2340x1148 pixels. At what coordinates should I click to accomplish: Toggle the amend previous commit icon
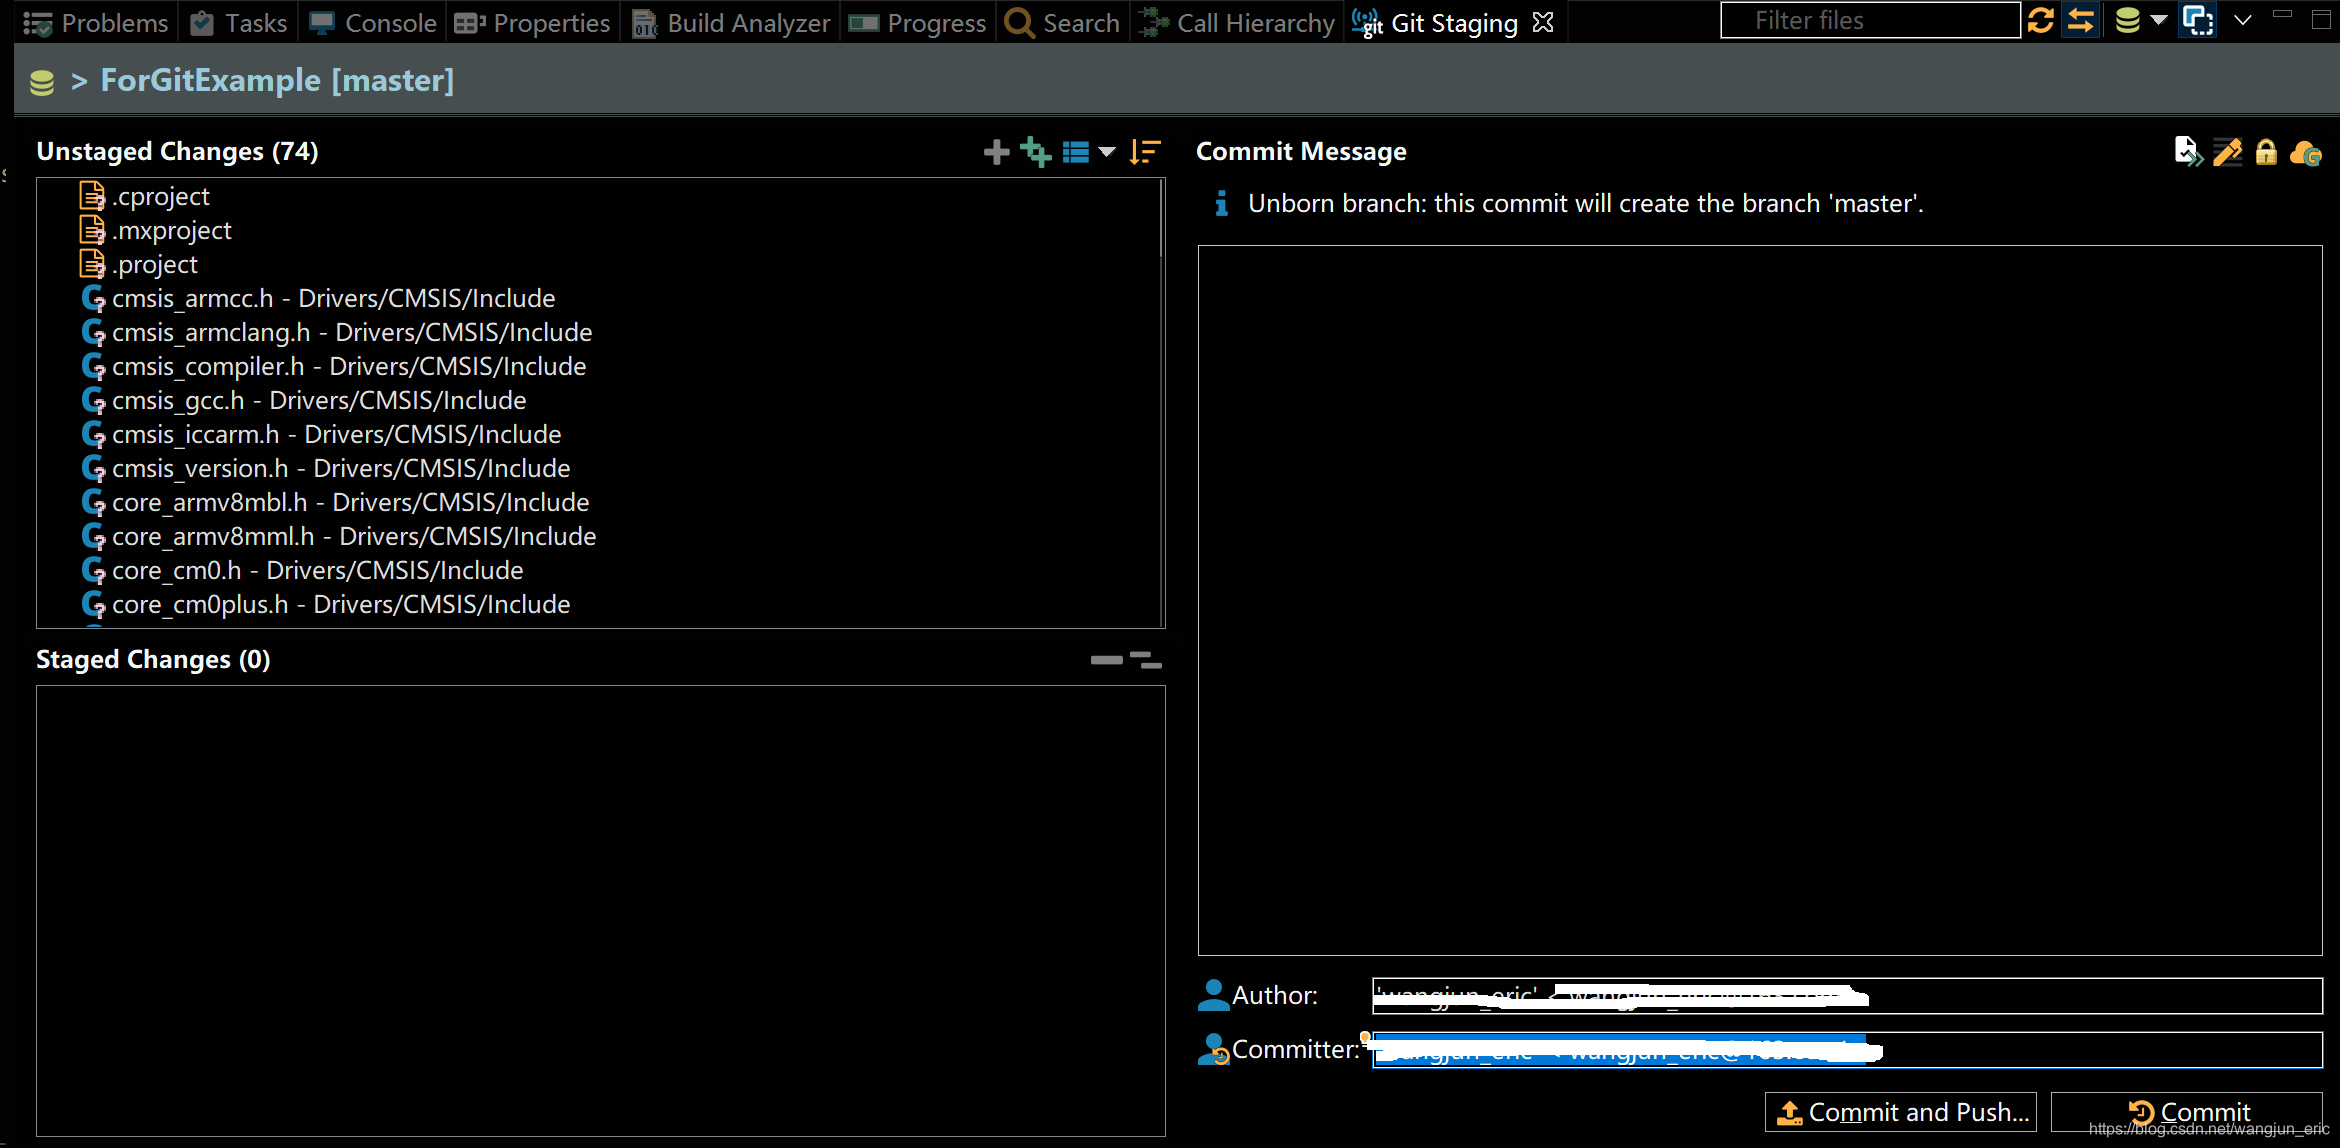(x=2187, y=152)
